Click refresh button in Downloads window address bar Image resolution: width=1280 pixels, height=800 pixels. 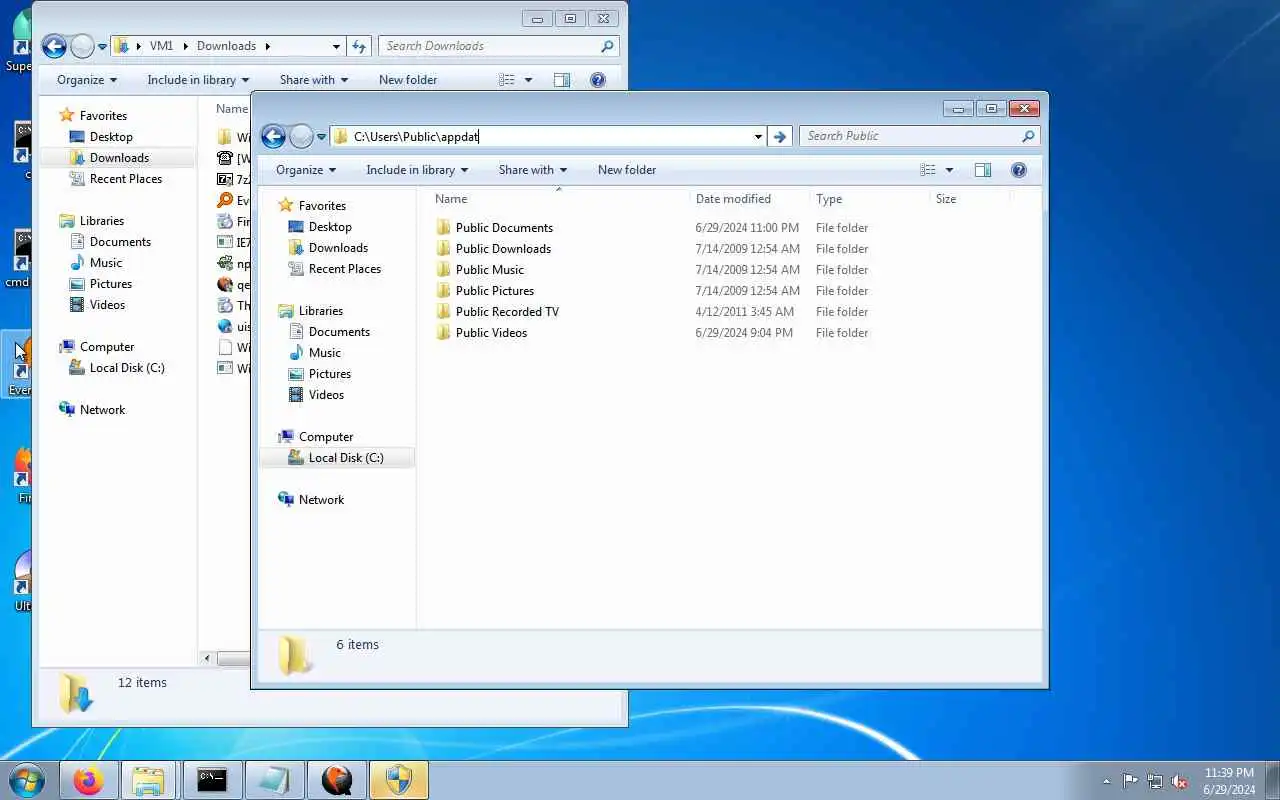click(x=360, y=46)
